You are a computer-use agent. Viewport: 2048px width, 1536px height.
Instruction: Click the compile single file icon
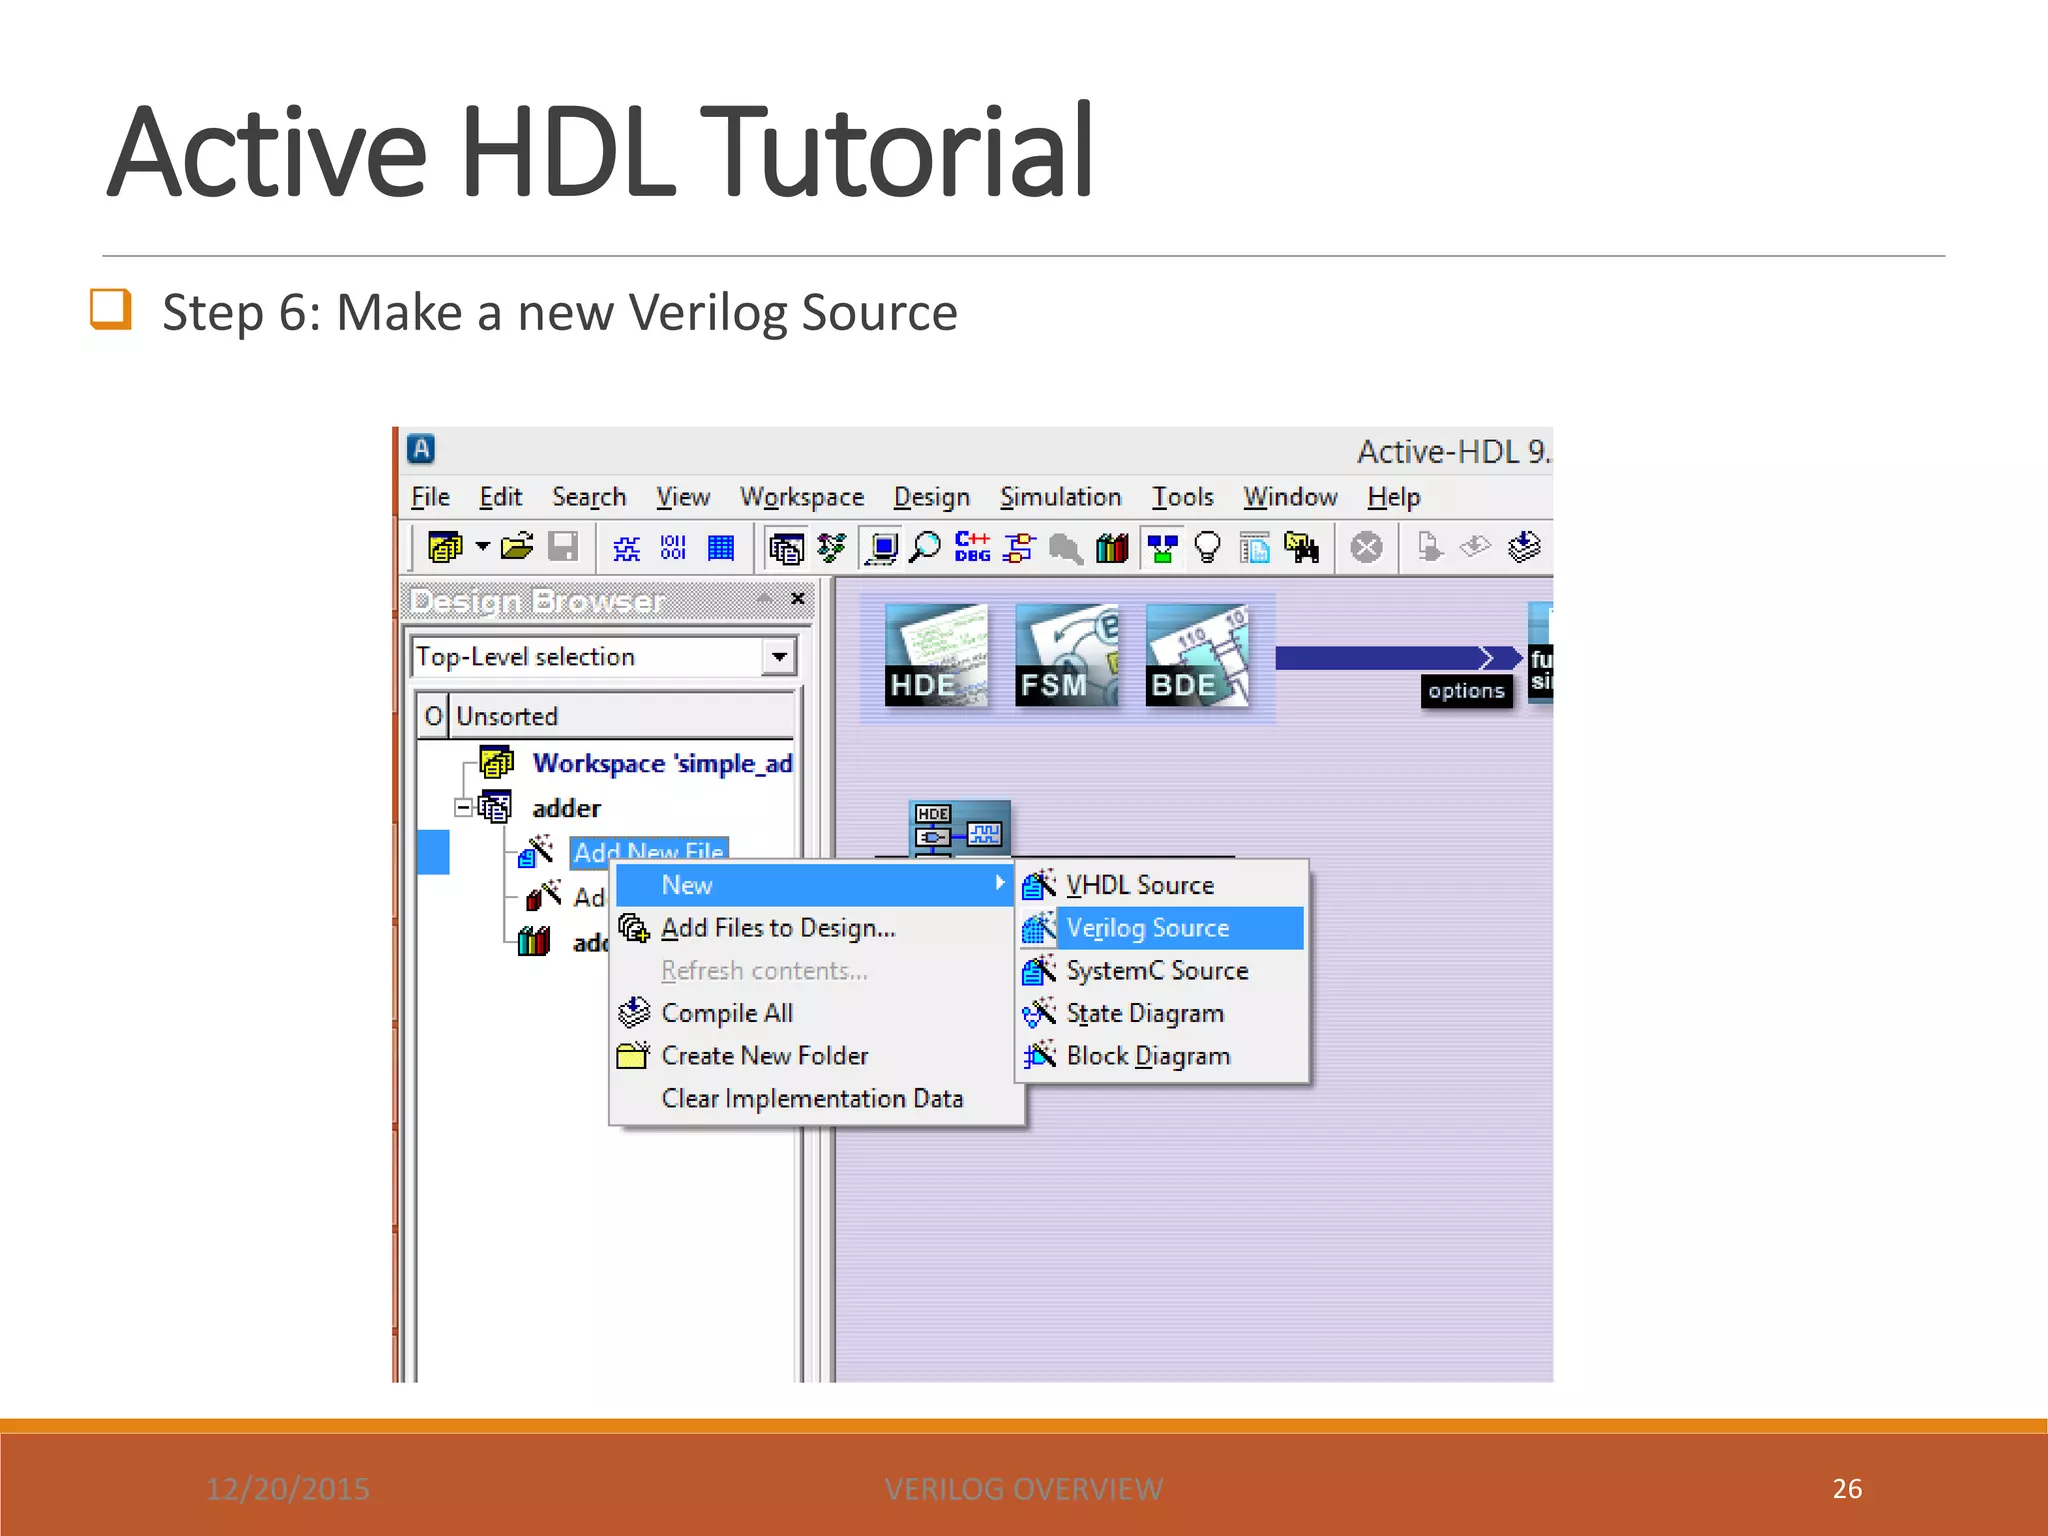[1430, 547]
